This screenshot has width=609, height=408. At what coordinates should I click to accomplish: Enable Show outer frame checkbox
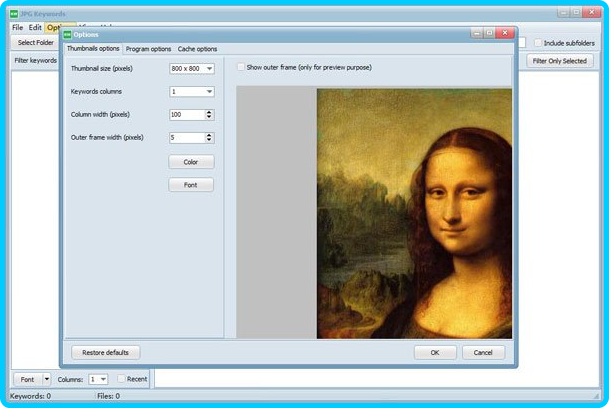point(241,67)
